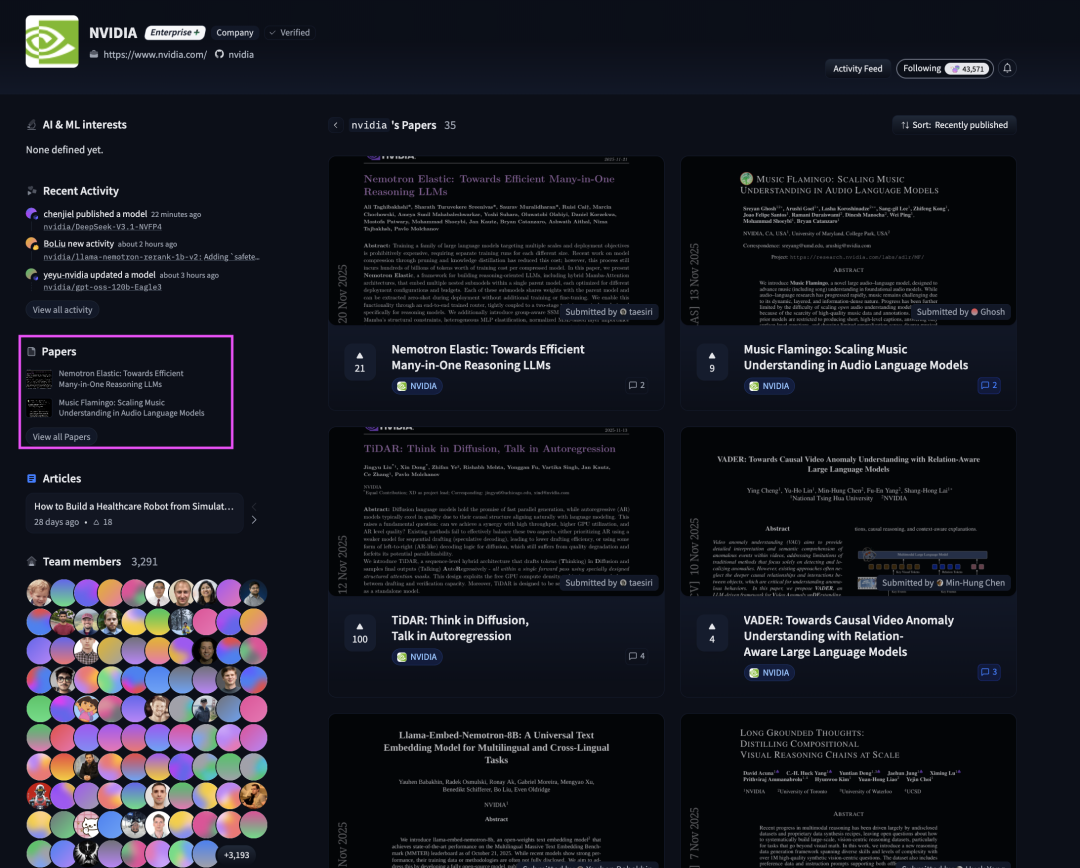The height and width of the screenshot is (868, 1080).
Task: Expand the +3,193 team members list
Action: pyautogui.click(x=236, y=855)
